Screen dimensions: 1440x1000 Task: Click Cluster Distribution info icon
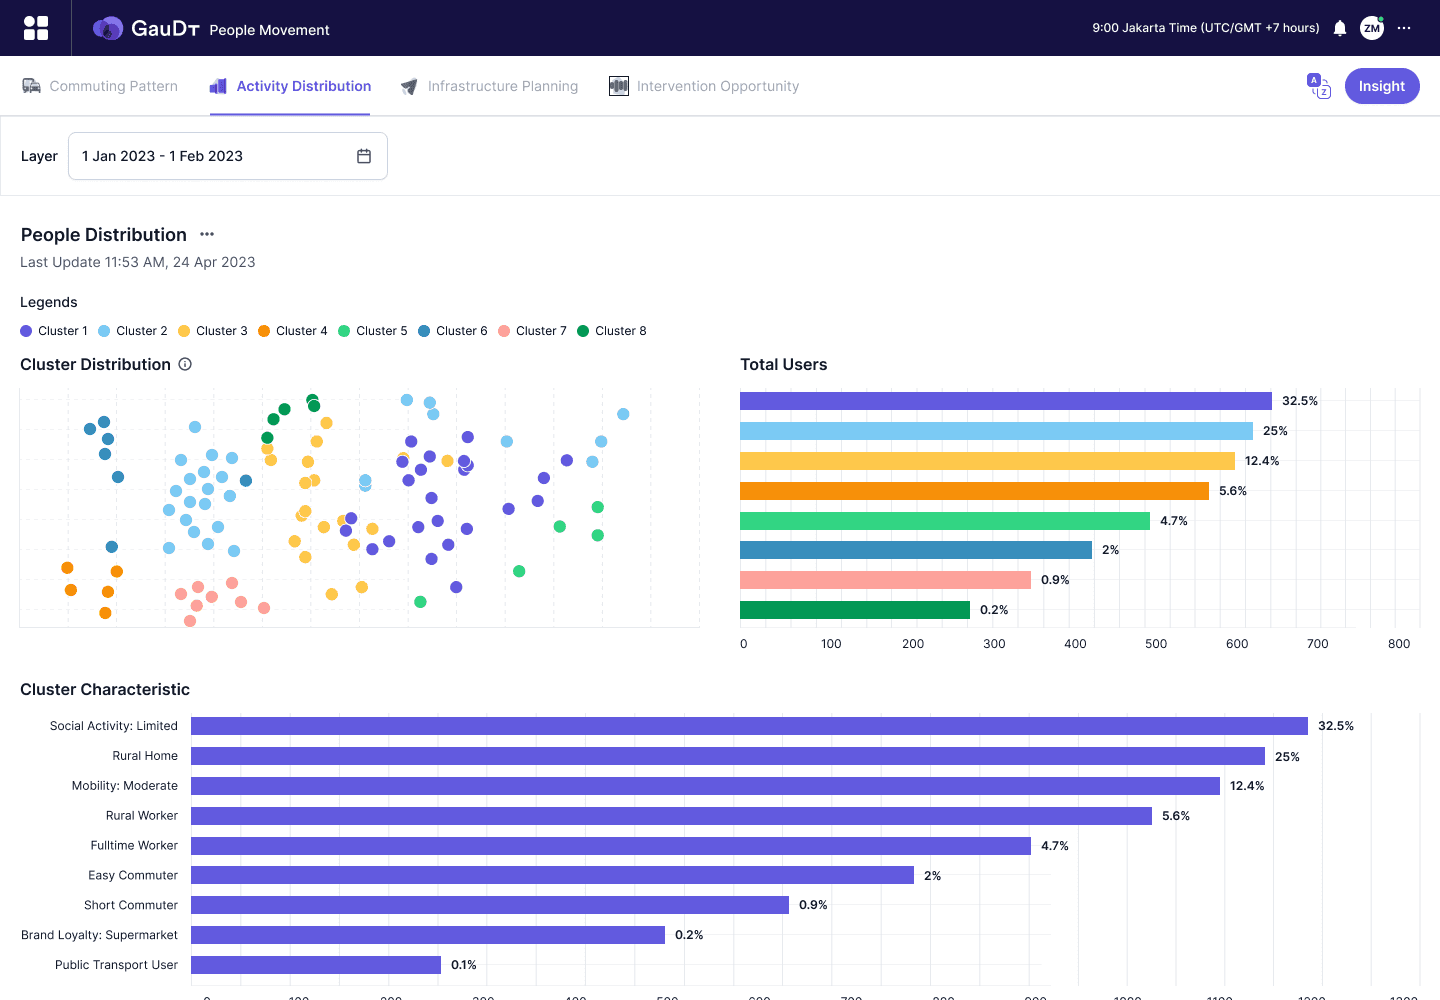(x=185, y=364)
